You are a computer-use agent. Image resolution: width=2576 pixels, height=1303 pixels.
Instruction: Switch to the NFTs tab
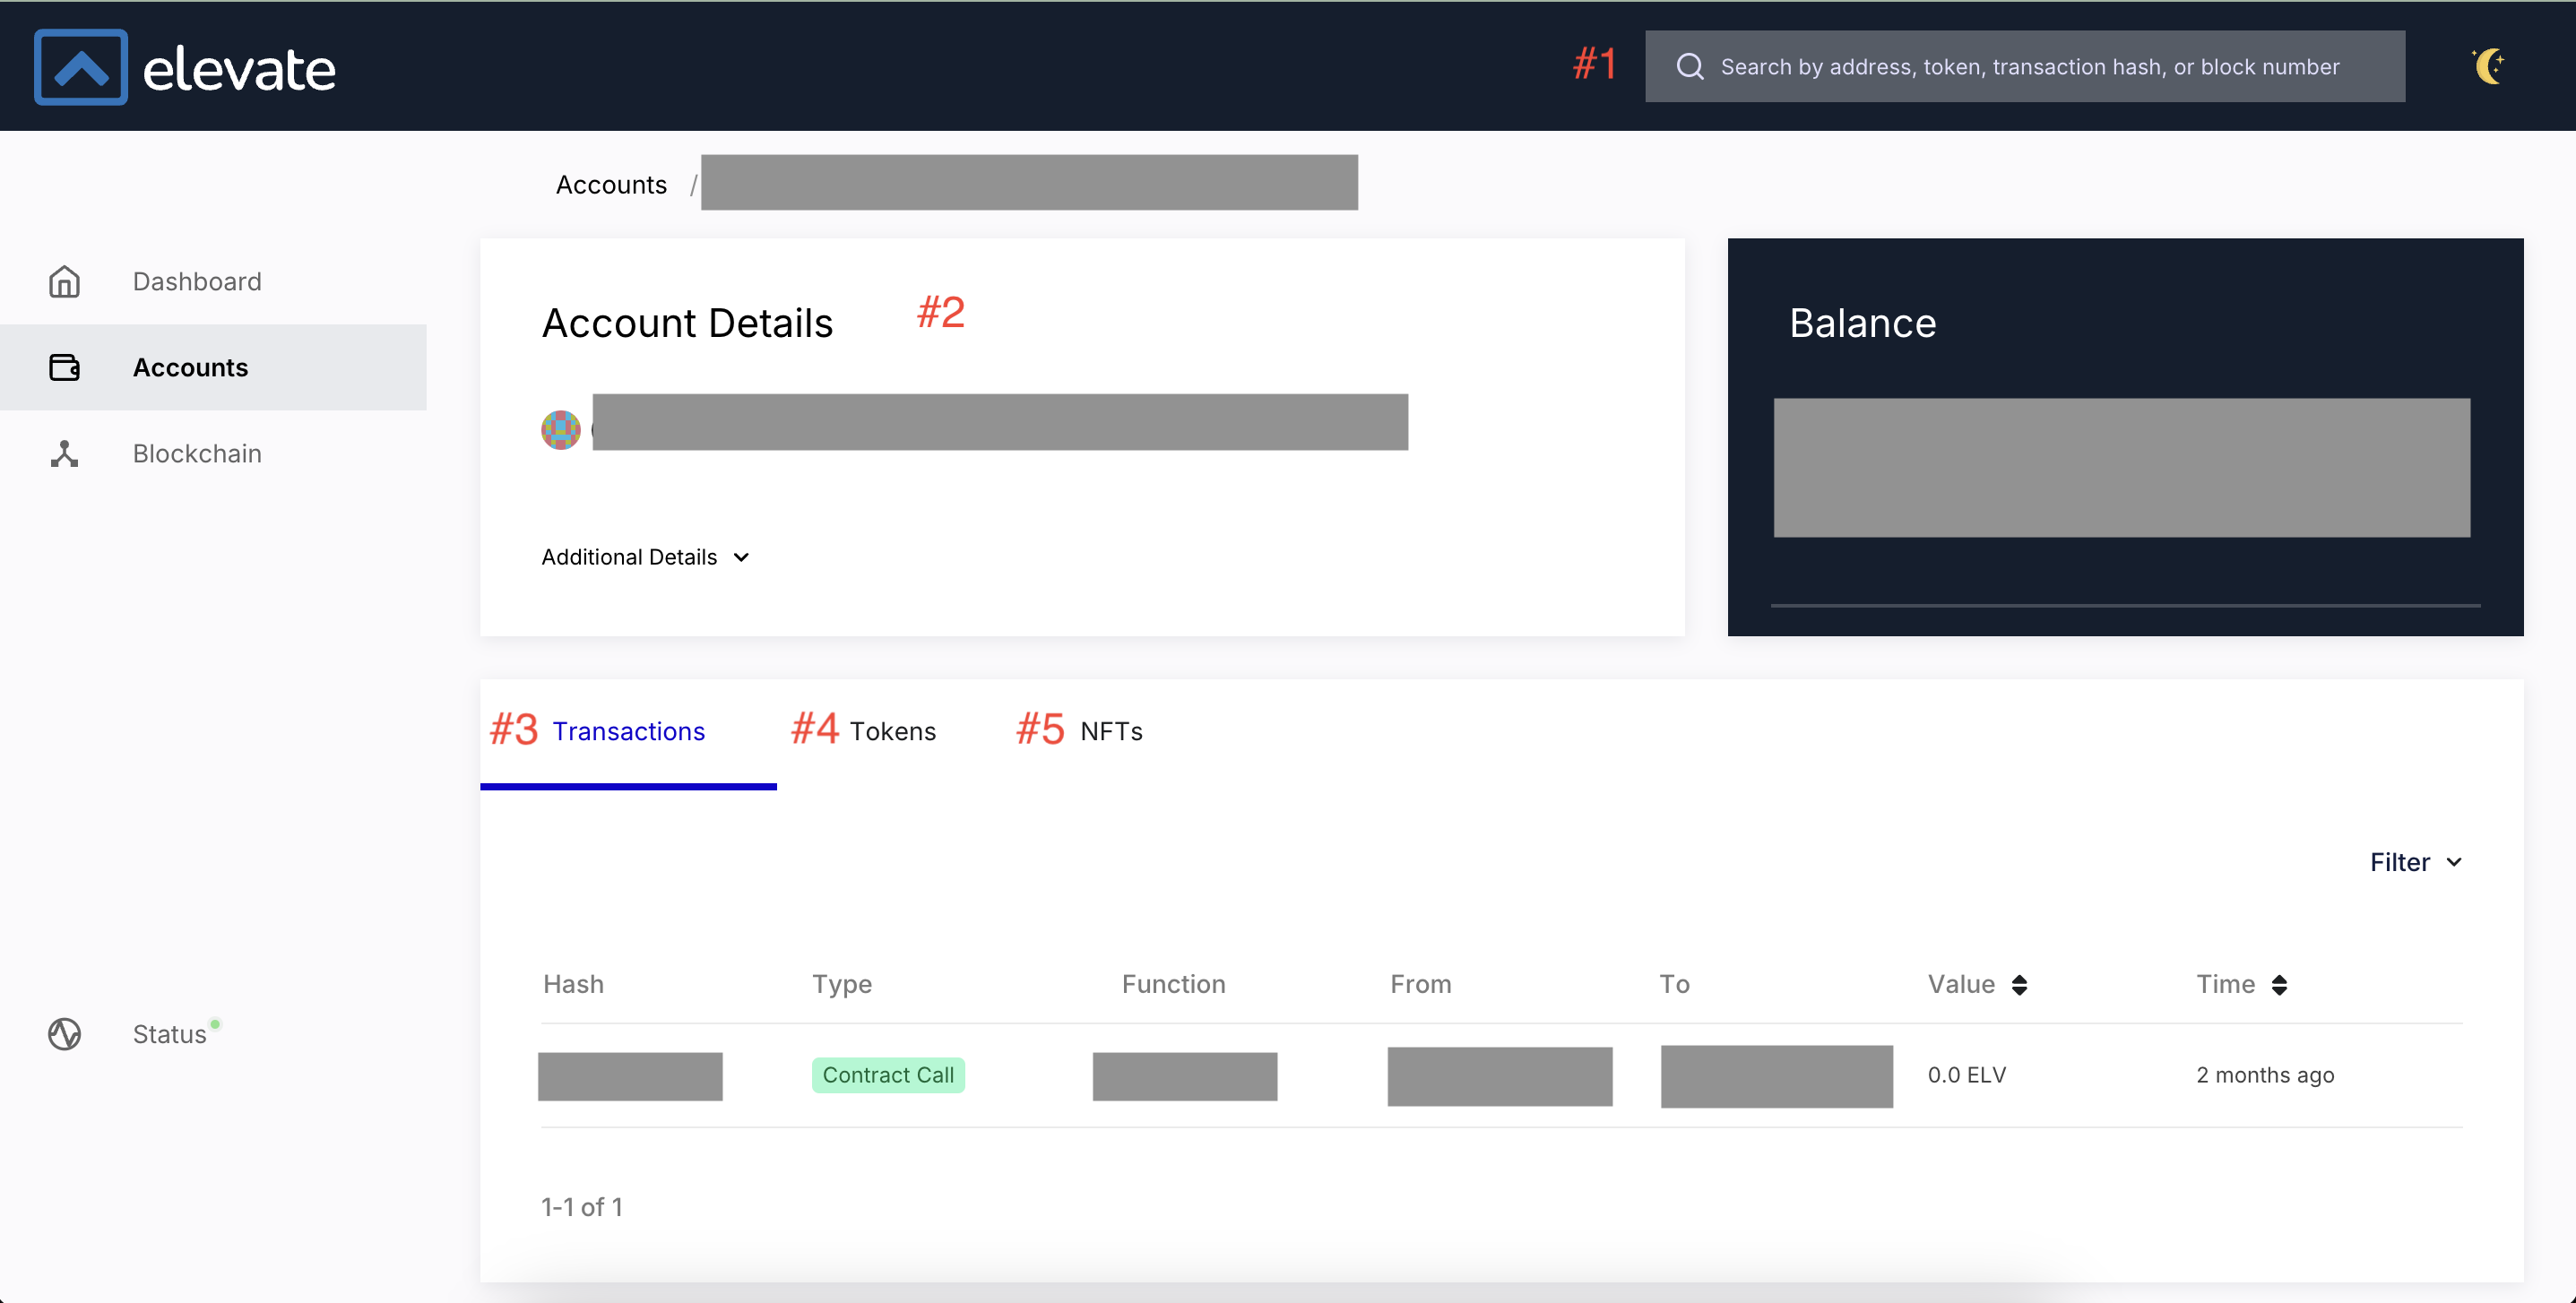(1111, 732)
